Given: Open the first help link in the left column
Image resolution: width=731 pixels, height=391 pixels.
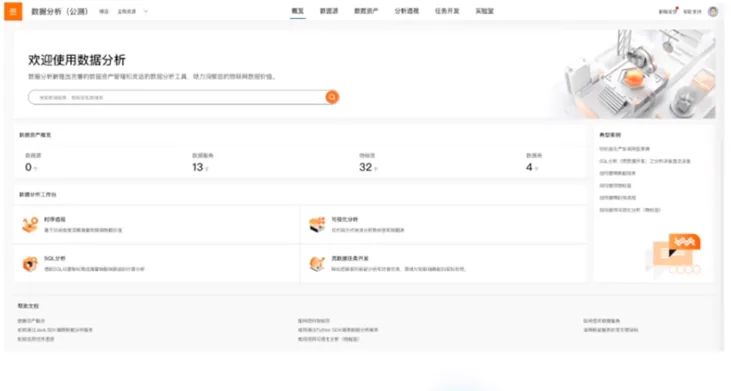Looking at the screenshot, I should (31, 321).
